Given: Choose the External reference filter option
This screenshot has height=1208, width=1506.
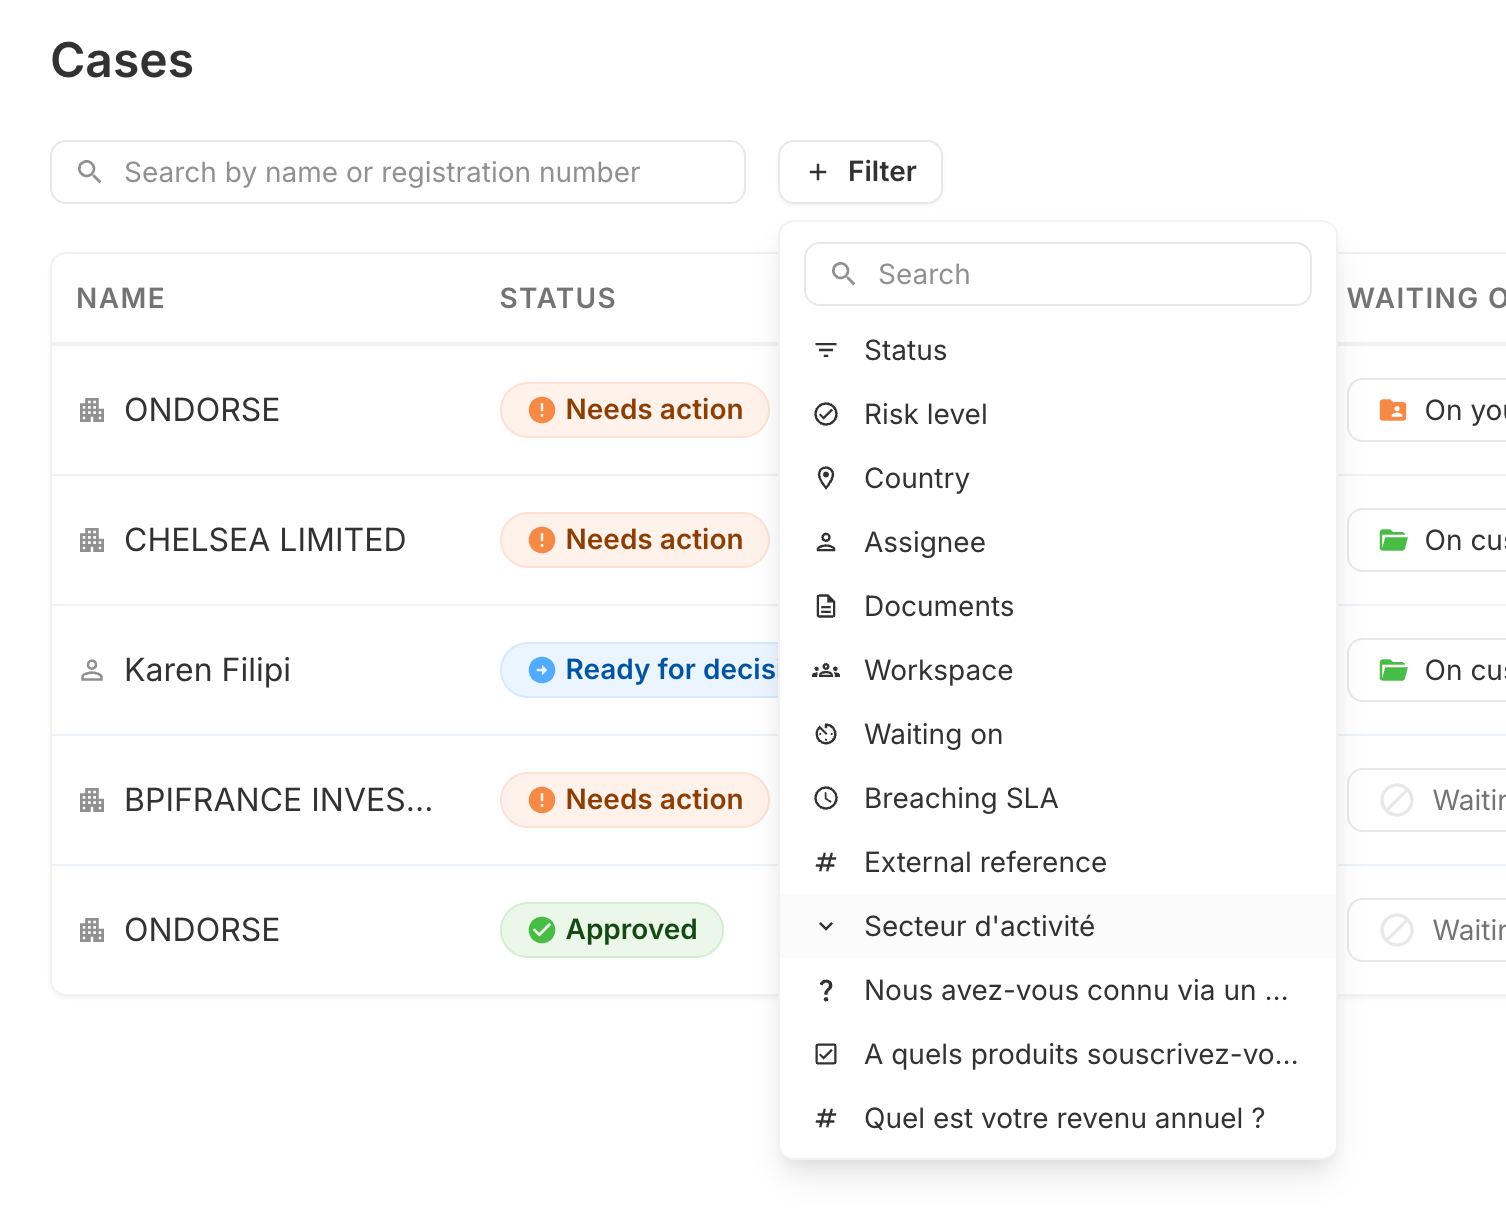Looking at the screenshot, I should 985,862.
